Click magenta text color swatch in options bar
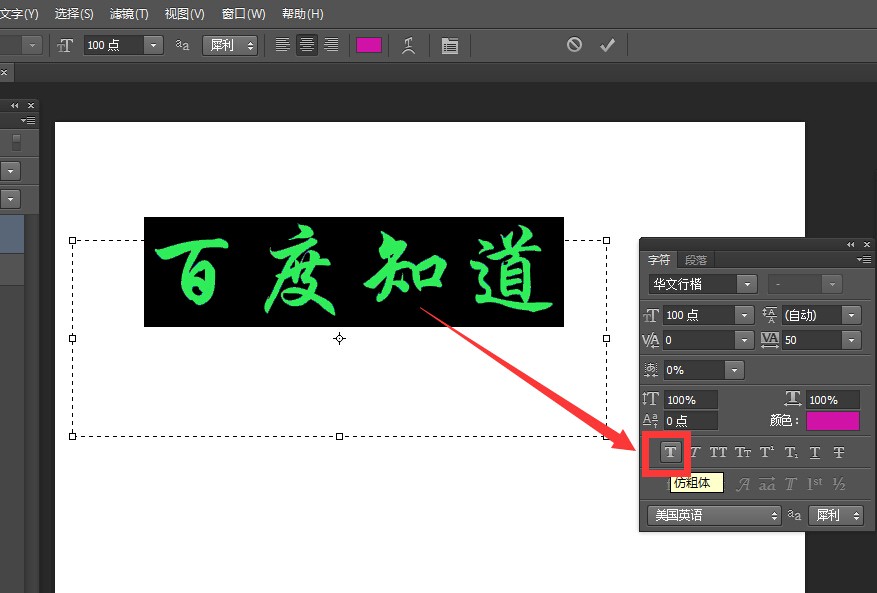 pyautogui.click(x=369, y=45)
